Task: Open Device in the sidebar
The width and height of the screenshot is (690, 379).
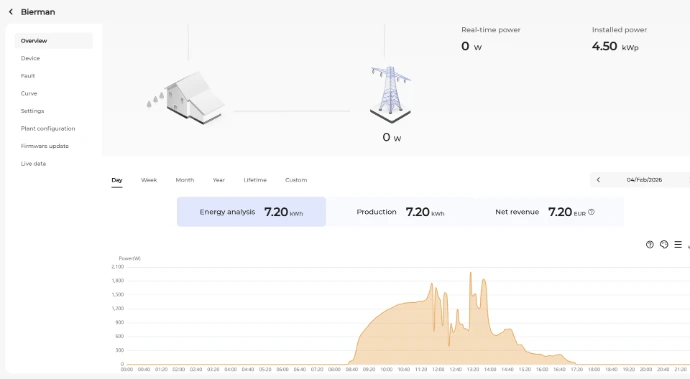Action: click(30, 58)
